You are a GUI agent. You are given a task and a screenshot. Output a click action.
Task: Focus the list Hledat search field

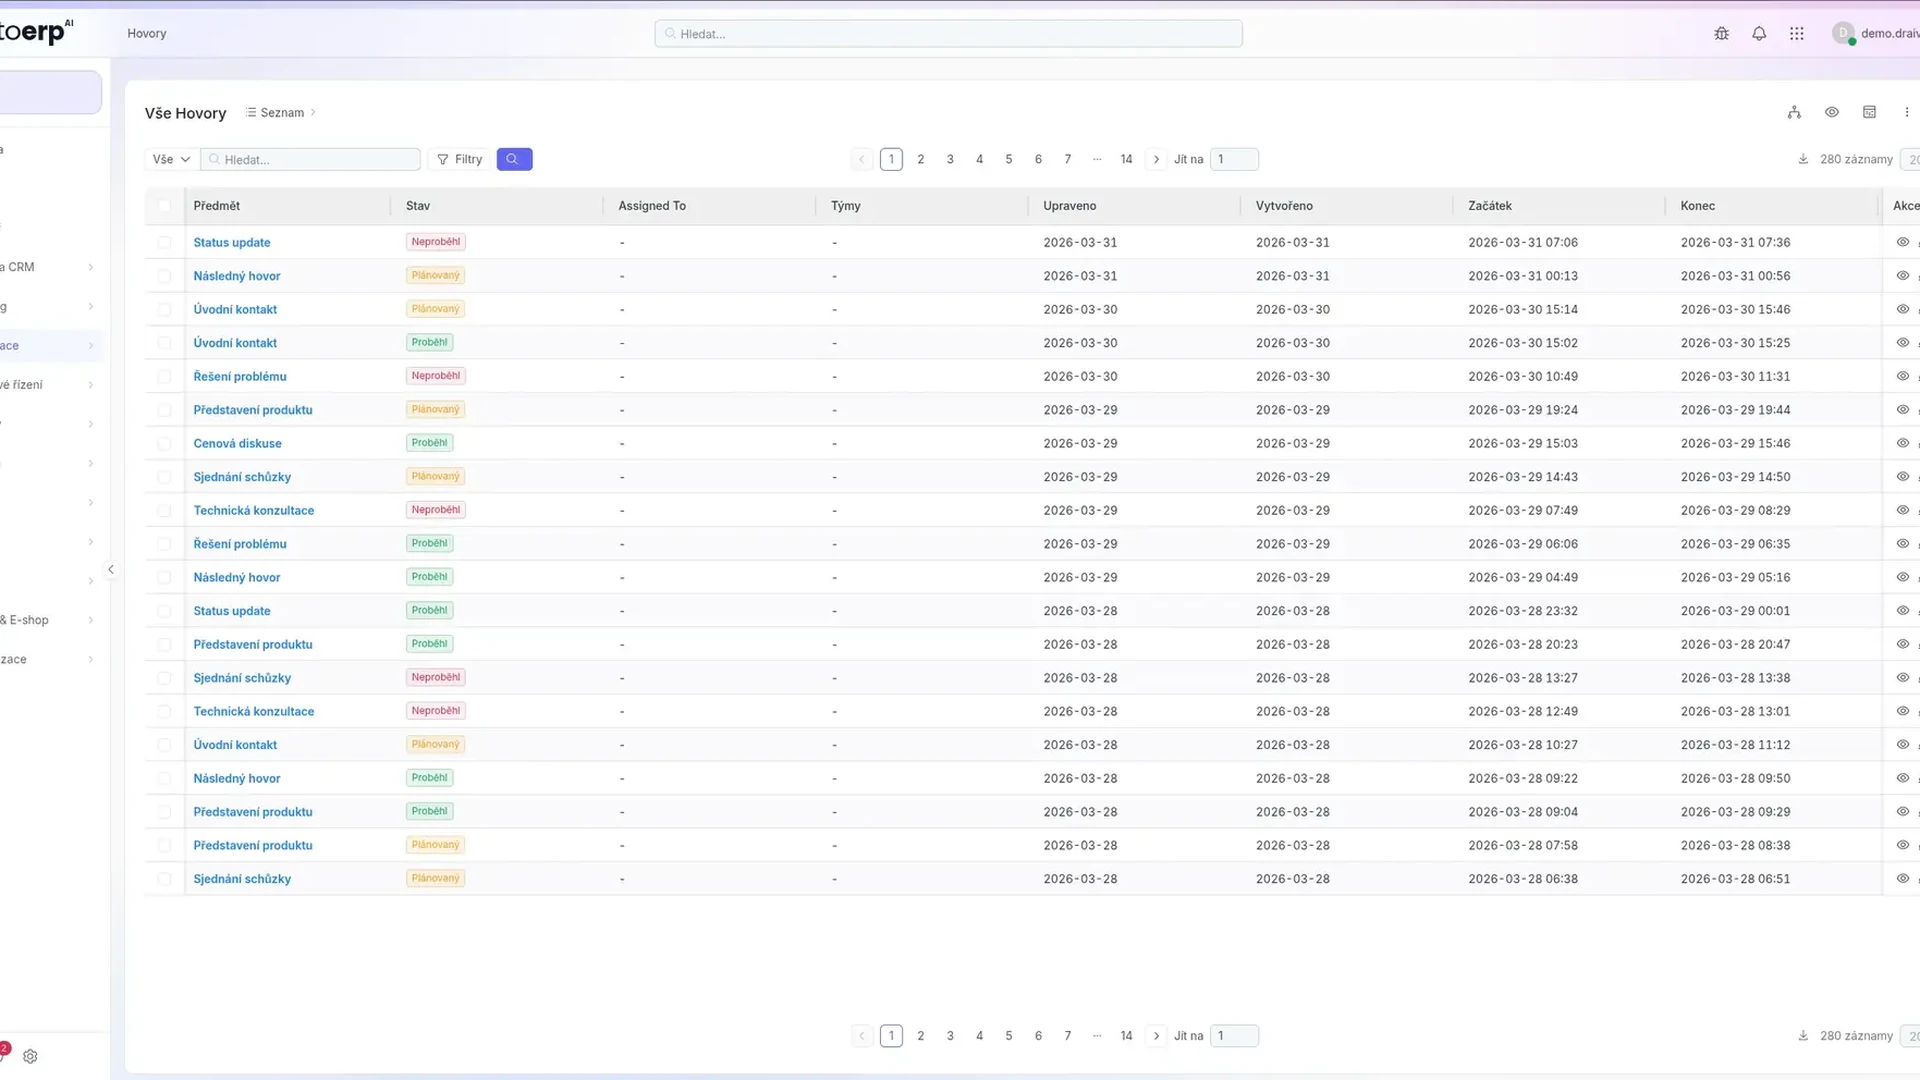[x=311, y=159]
